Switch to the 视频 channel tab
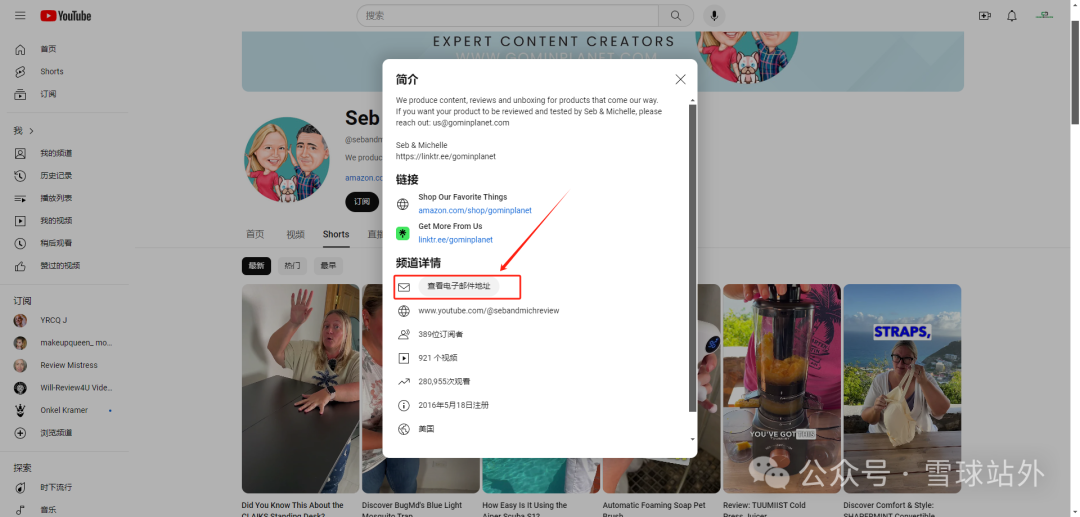 coord(295,235)
